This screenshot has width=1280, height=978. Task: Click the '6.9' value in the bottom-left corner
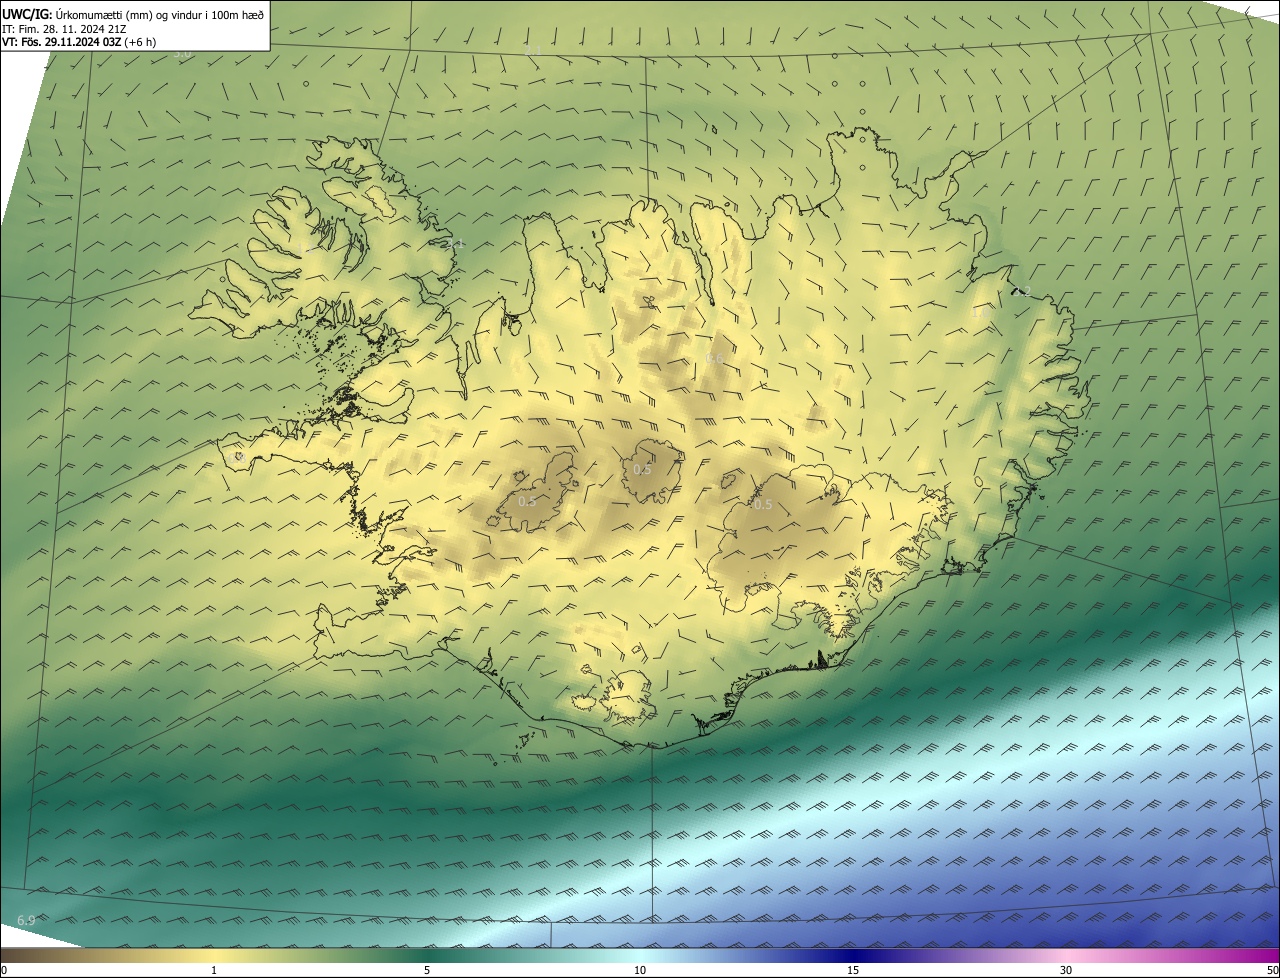pyautogui.click(x=26, y=920)
